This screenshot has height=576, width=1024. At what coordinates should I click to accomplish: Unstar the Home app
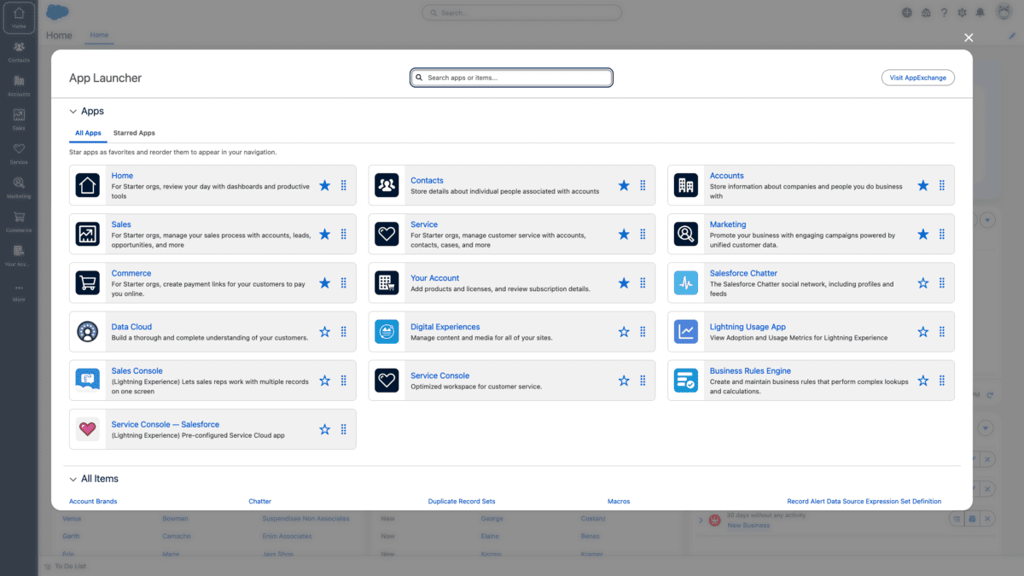[325, 185]
